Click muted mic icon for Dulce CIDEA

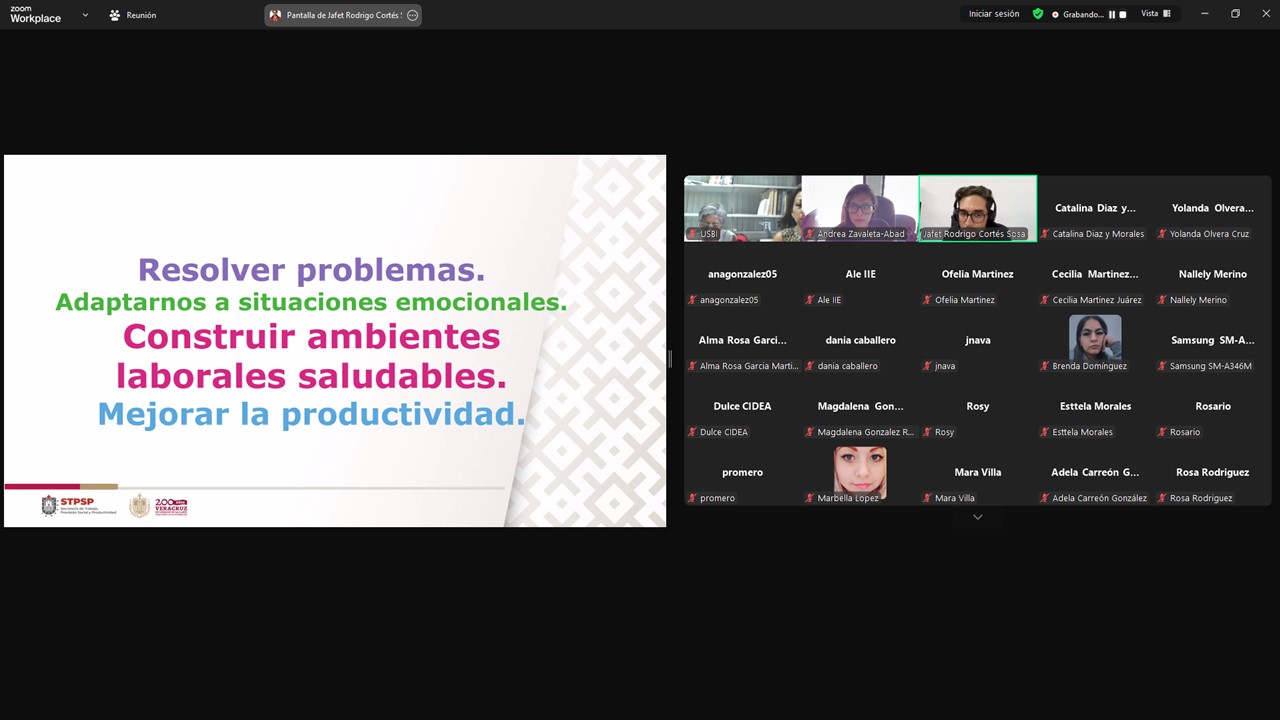click(692, 432)
